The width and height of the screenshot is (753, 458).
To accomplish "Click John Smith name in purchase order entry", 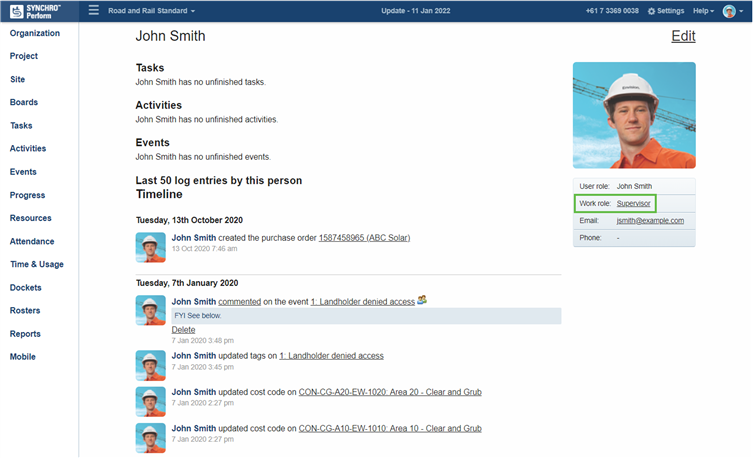I will click(x=194, y=238).
